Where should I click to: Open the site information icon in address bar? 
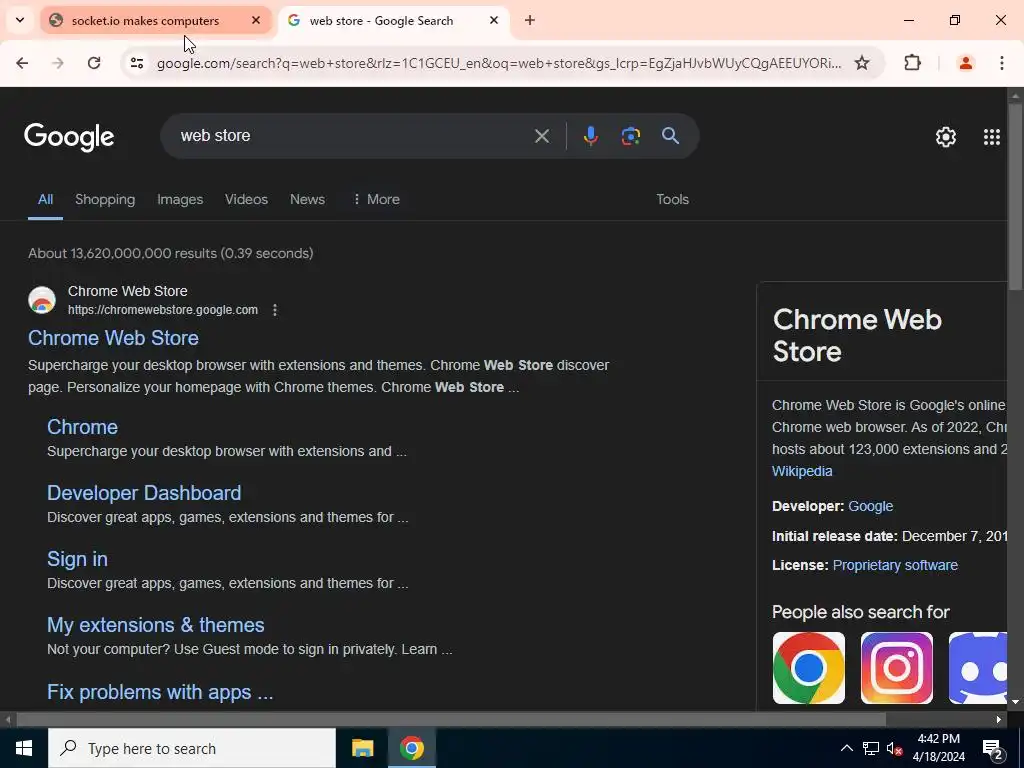point(136,63)
